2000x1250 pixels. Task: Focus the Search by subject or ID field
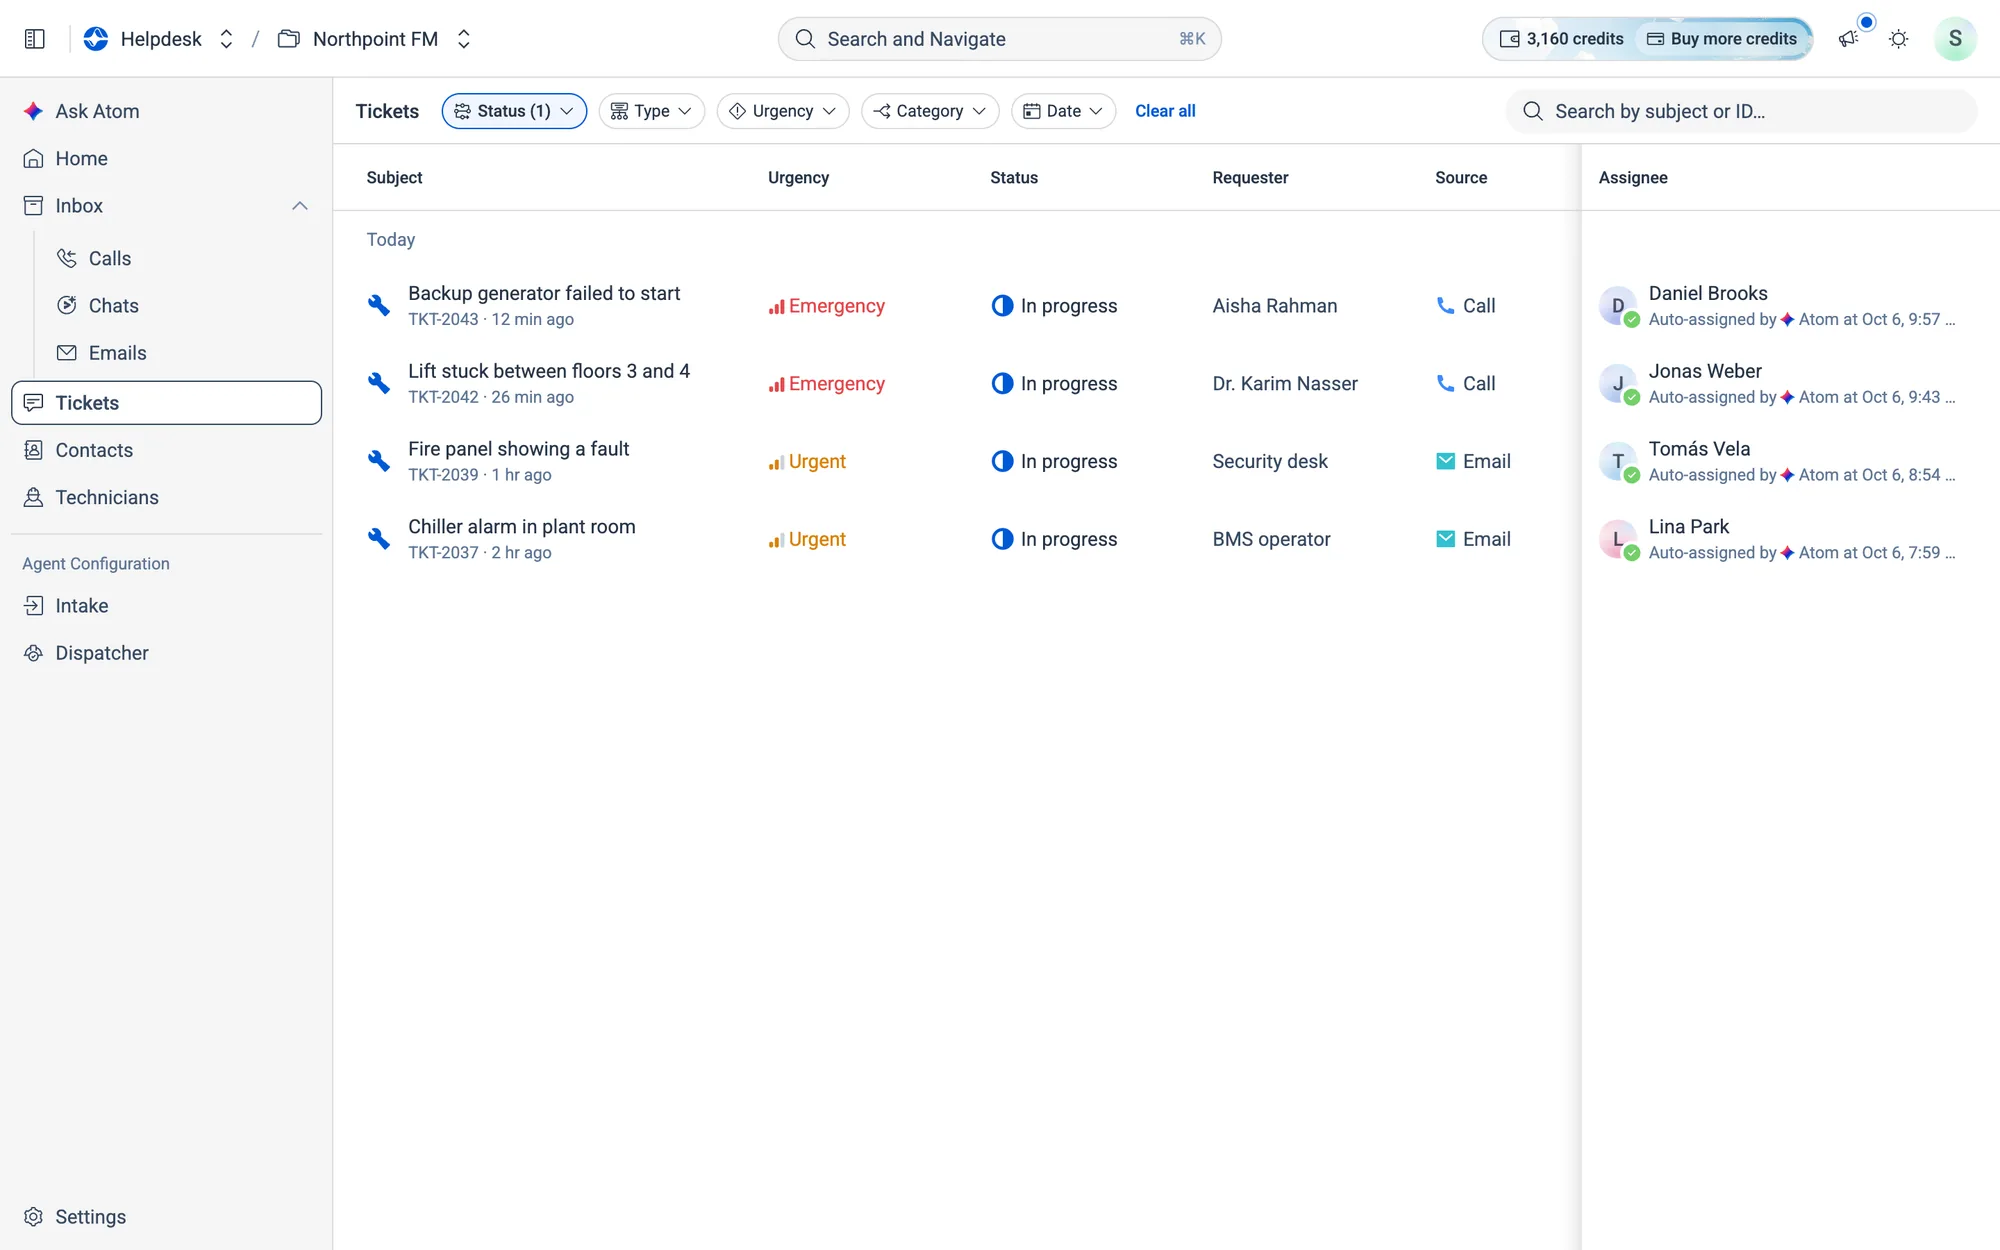tap(1741, 111)
